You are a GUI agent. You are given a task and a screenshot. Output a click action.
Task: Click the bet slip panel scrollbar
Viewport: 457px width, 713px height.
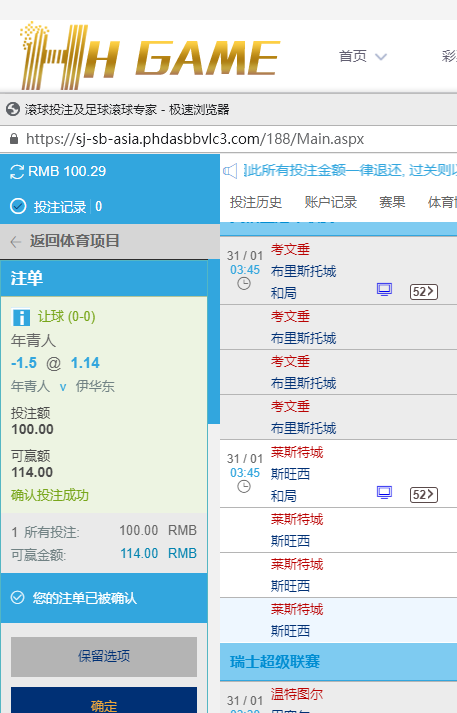point(214,342)
